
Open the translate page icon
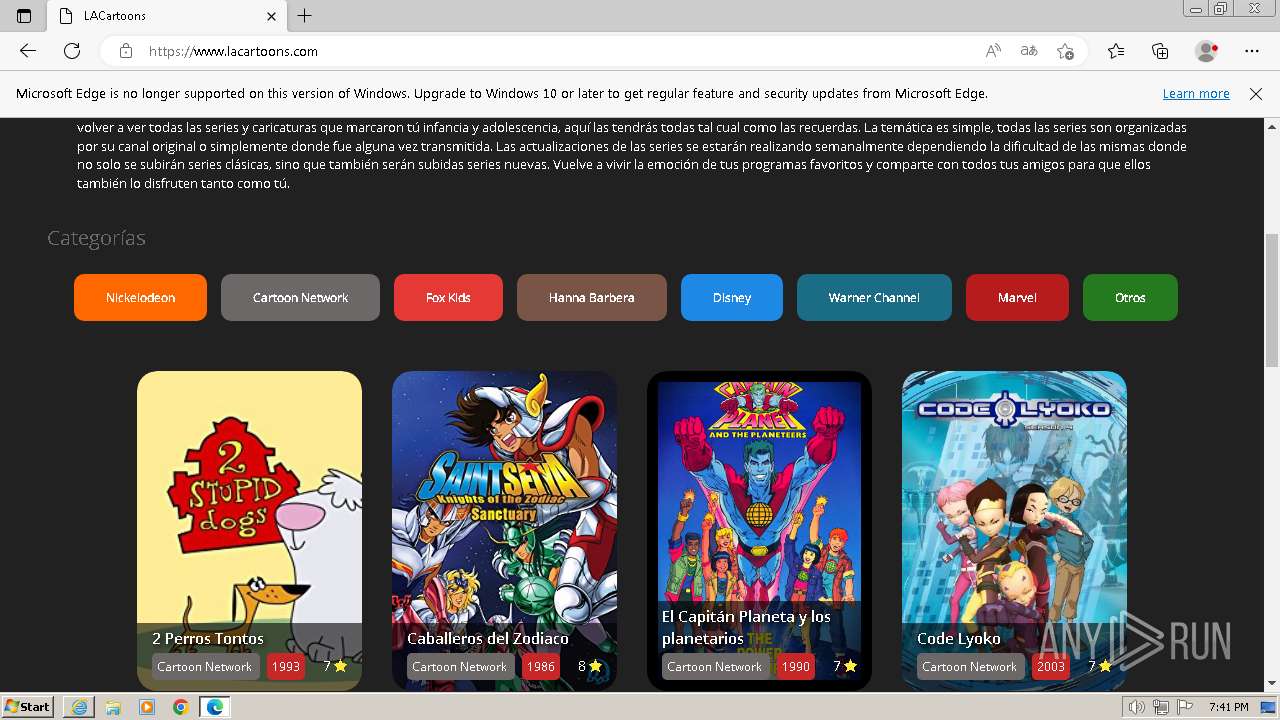(x=1028, y=51)
